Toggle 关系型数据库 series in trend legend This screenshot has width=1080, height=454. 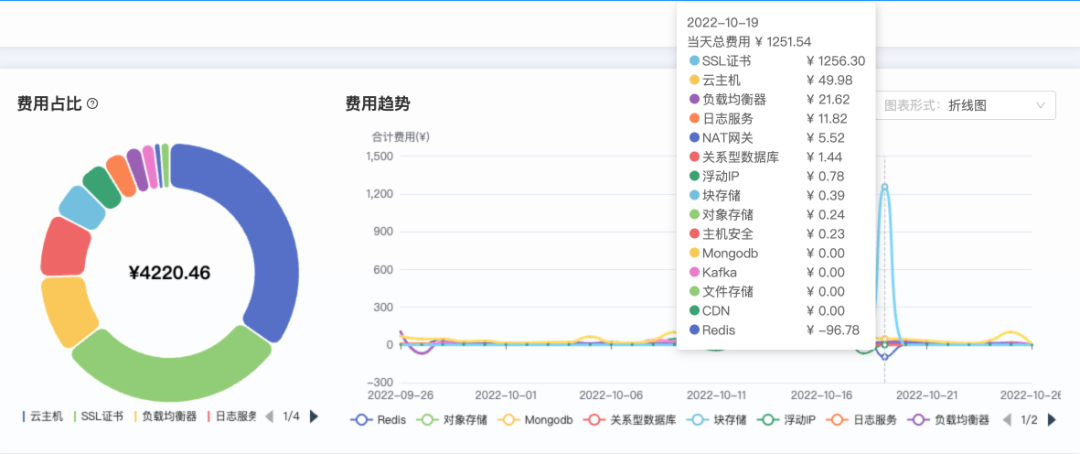tap(630, 420)
